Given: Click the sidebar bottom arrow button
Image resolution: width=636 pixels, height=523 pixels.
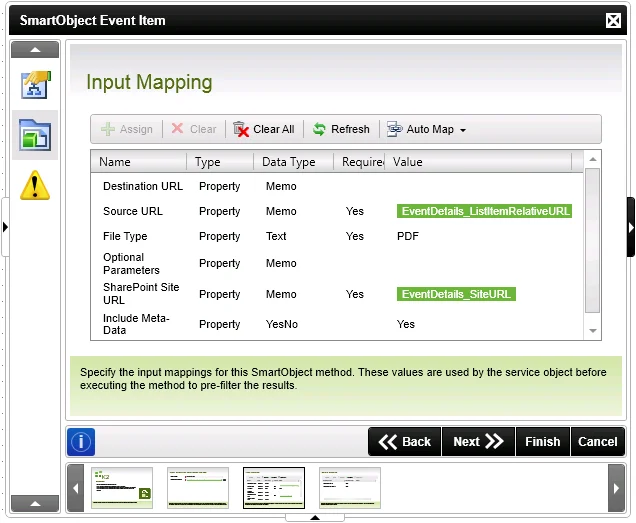Looking at the screenshot, I should 35,504.
